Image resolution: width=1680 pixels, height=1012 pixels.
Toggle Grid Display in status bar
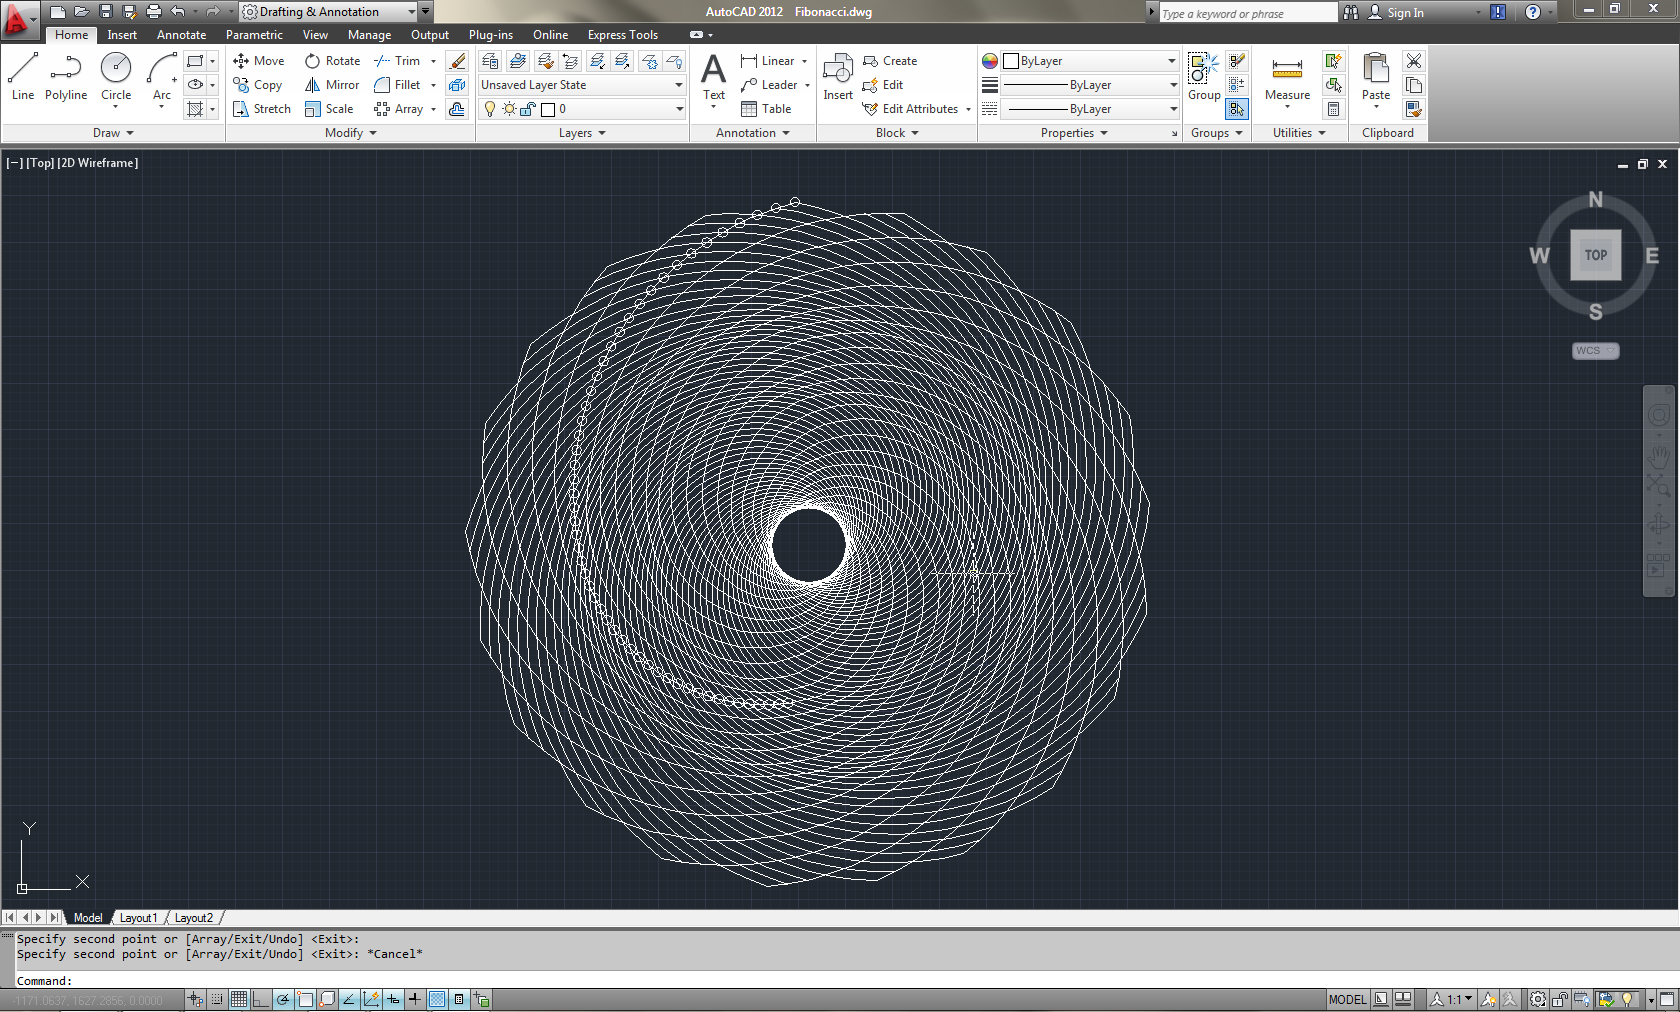click(x=238, y=999)
